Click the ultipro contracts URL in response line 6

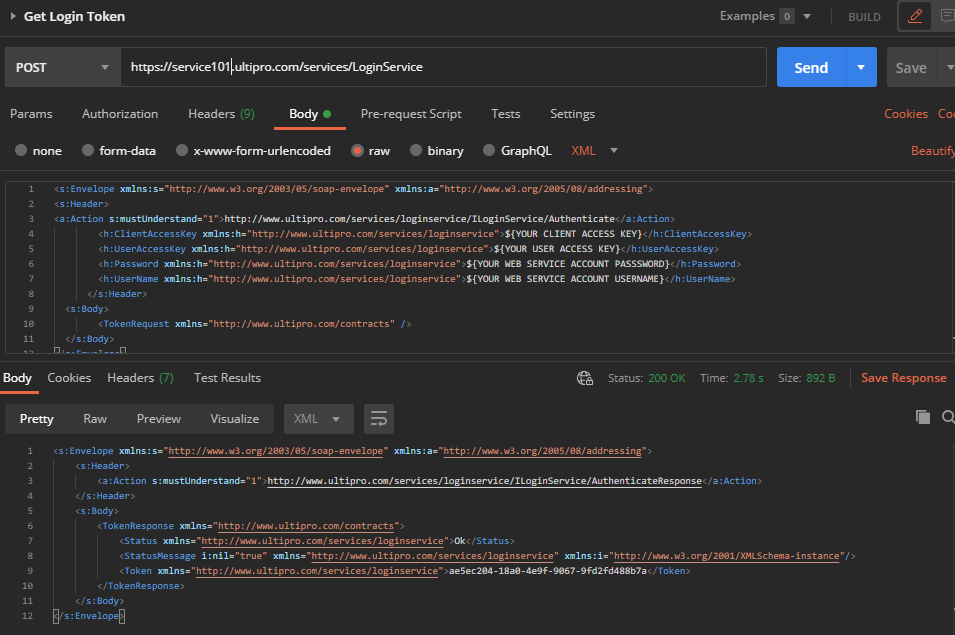(x=306, y=526)
